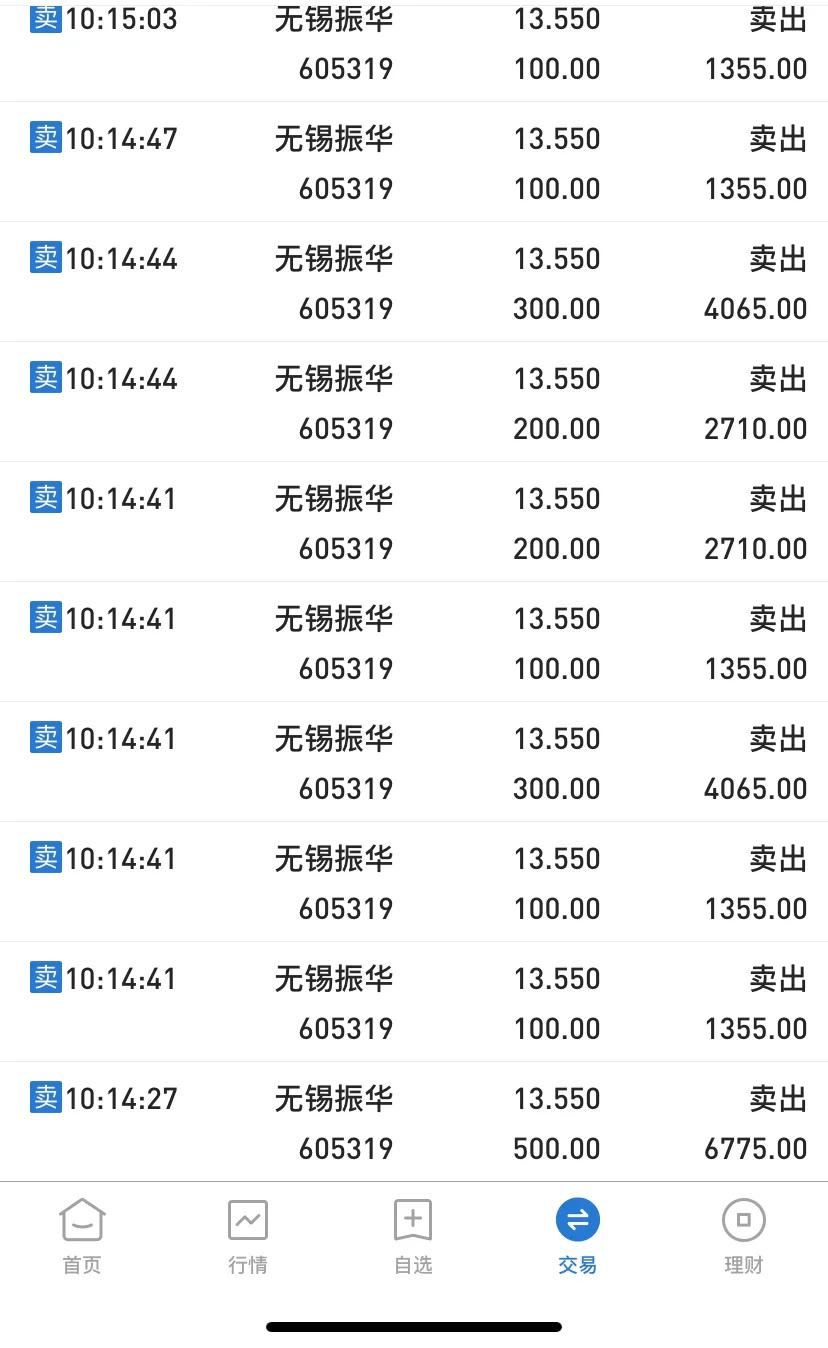Tap the 交易 trade icon
This screenshot has width=828, height=1348.
pyautogui.click(x=578, y=1220)
